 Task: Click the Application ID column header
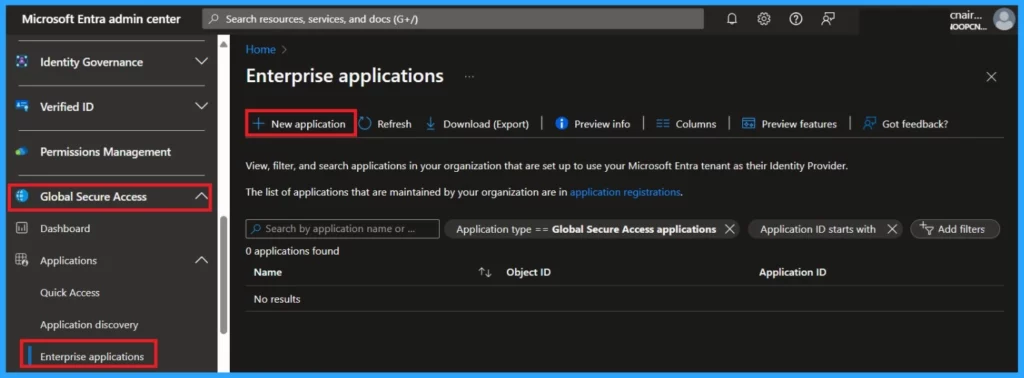point(792,272)
